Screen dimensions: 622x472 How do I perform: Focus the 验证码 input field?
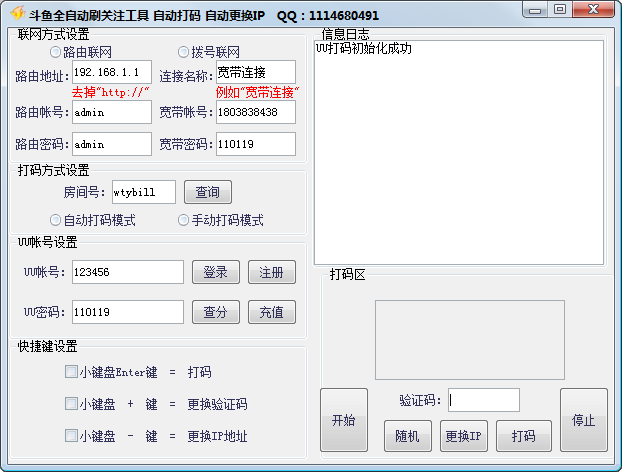coord(484,400)
